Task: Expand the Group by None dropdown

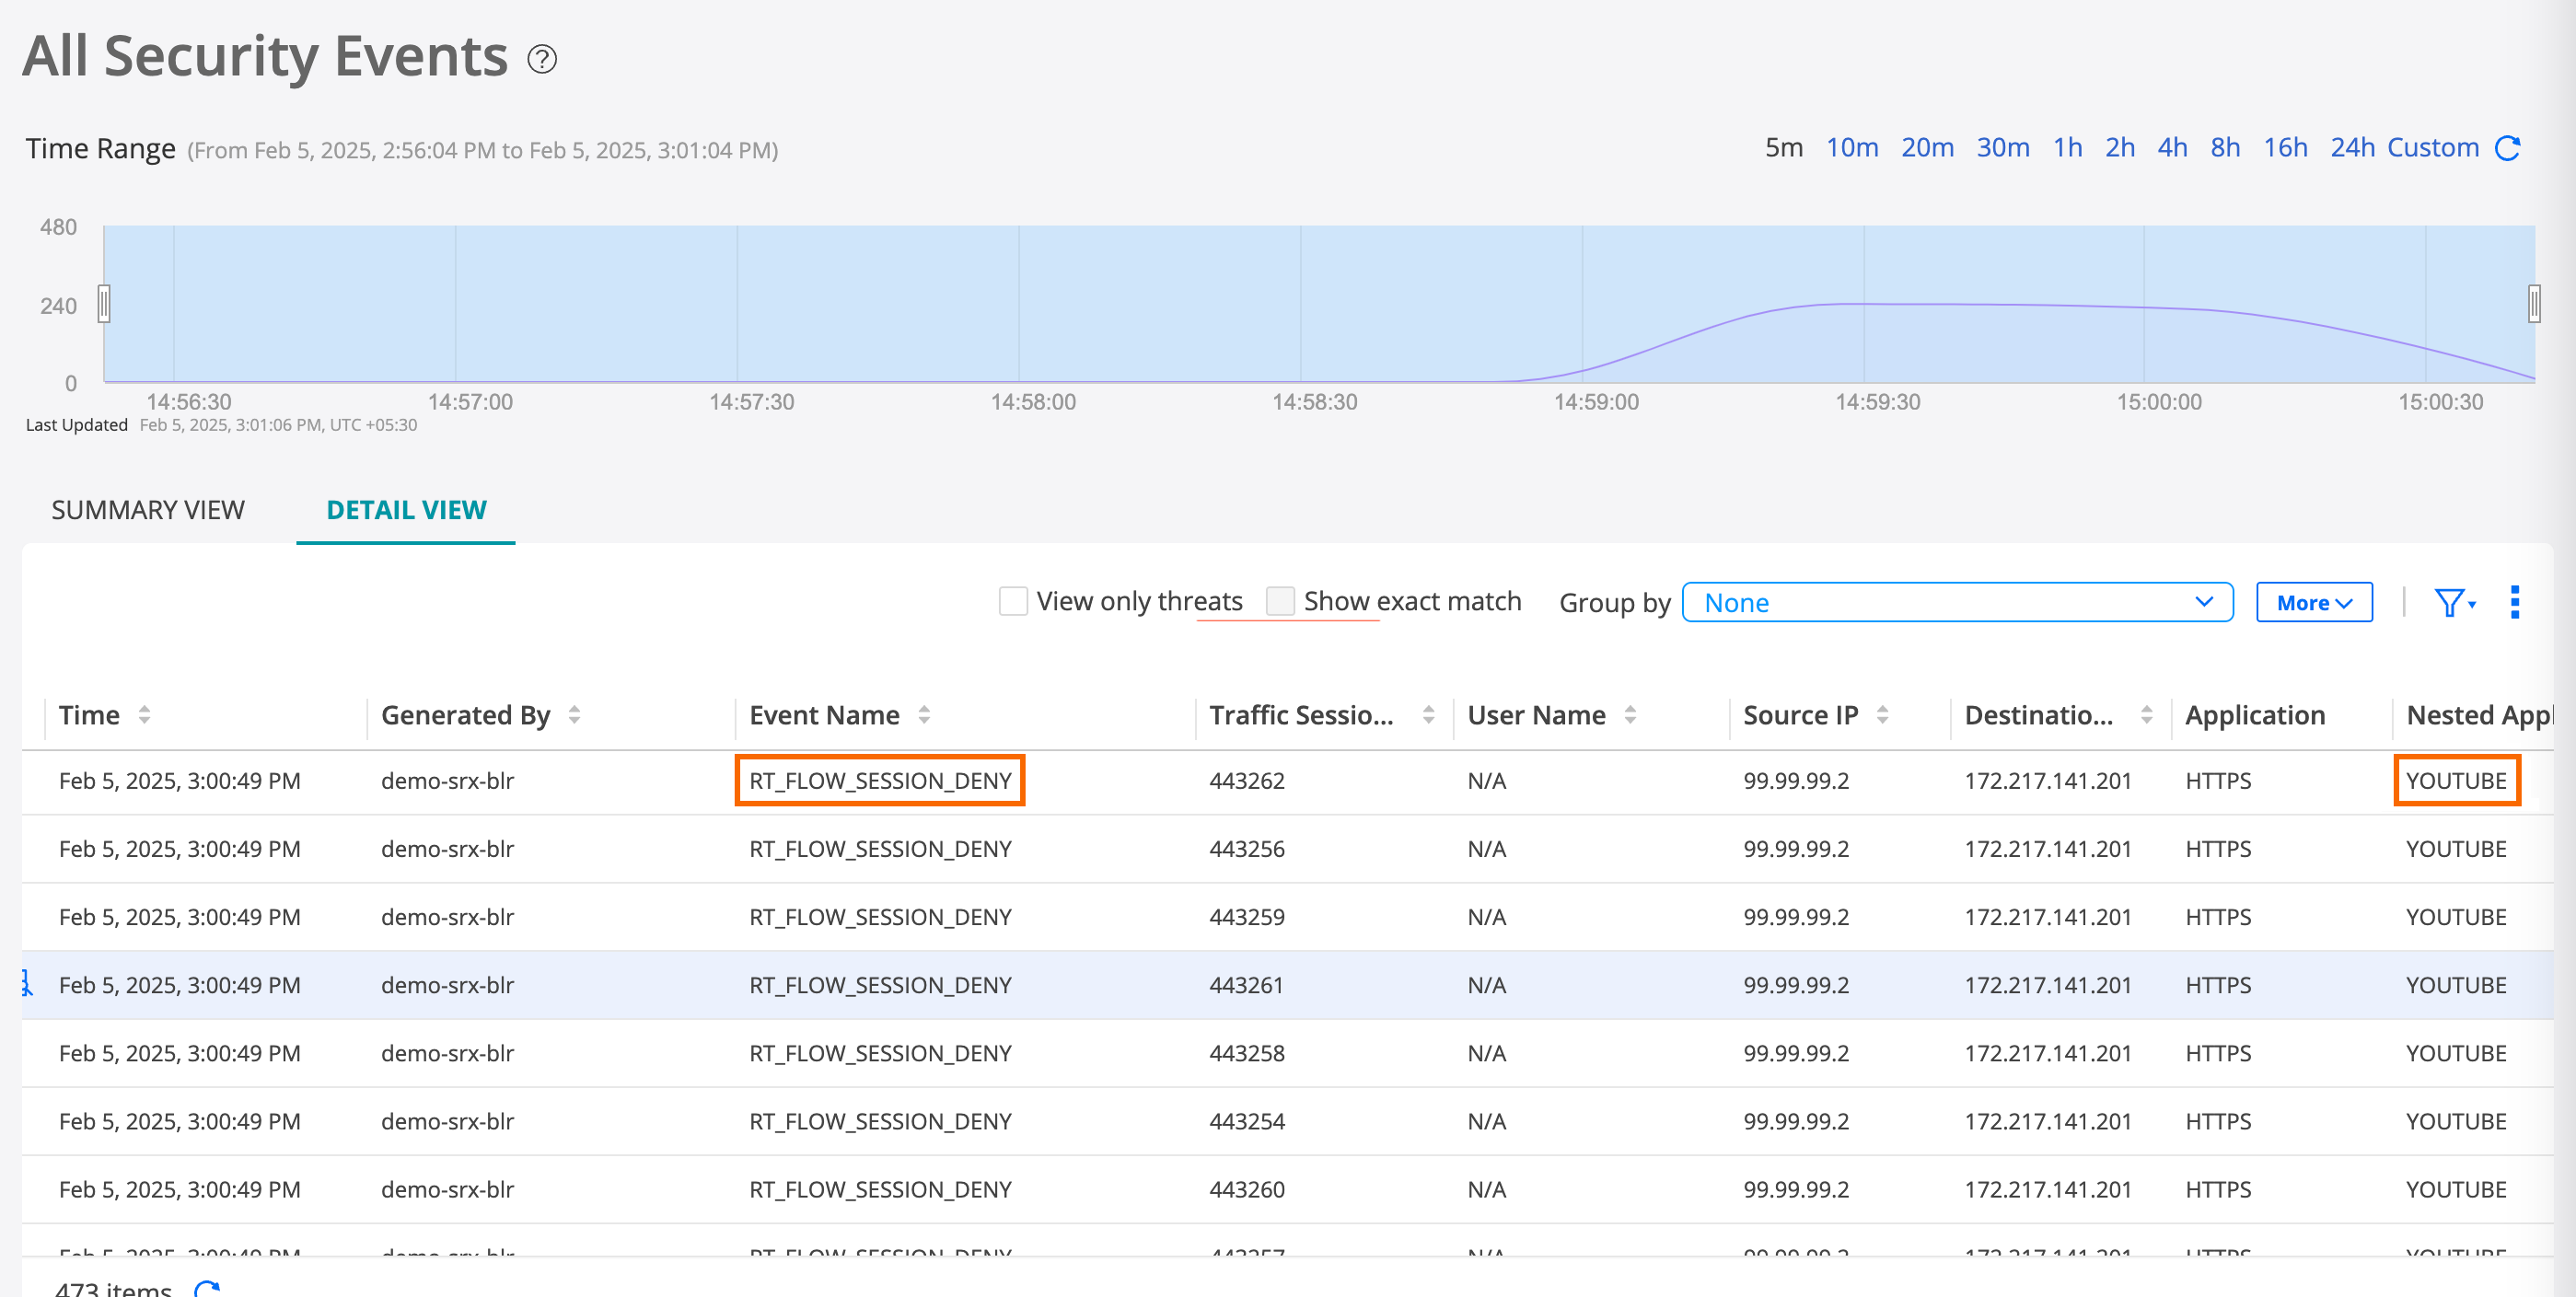Action: pos(1957,603)
